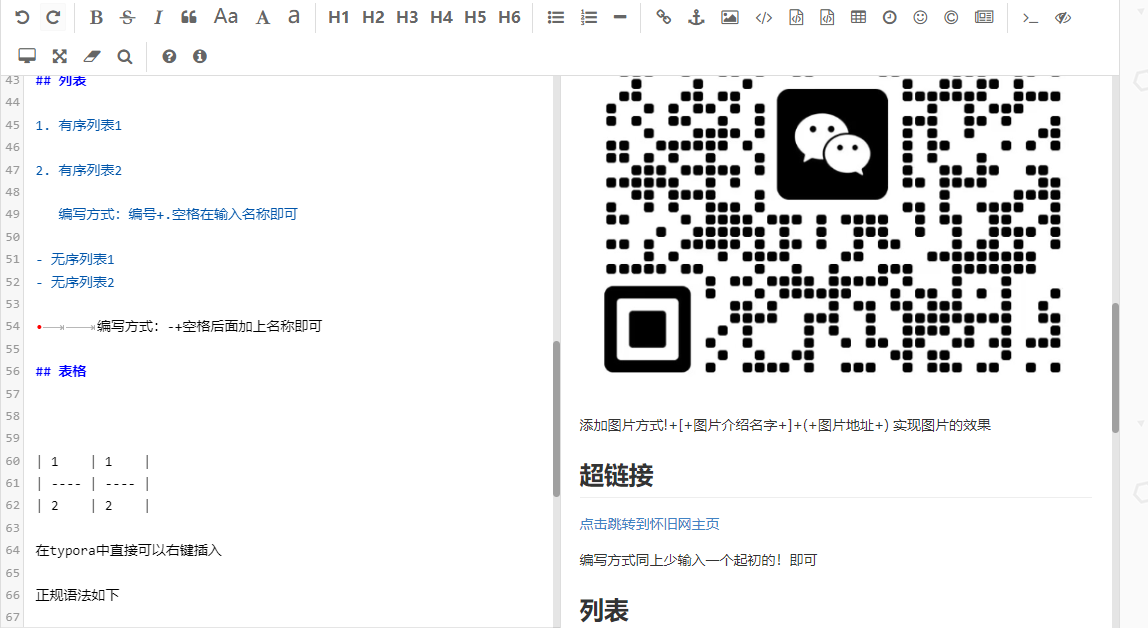Click '超链接' heading in preview
This screenshot has width=1148, height=628.
[x=616, y=475]
